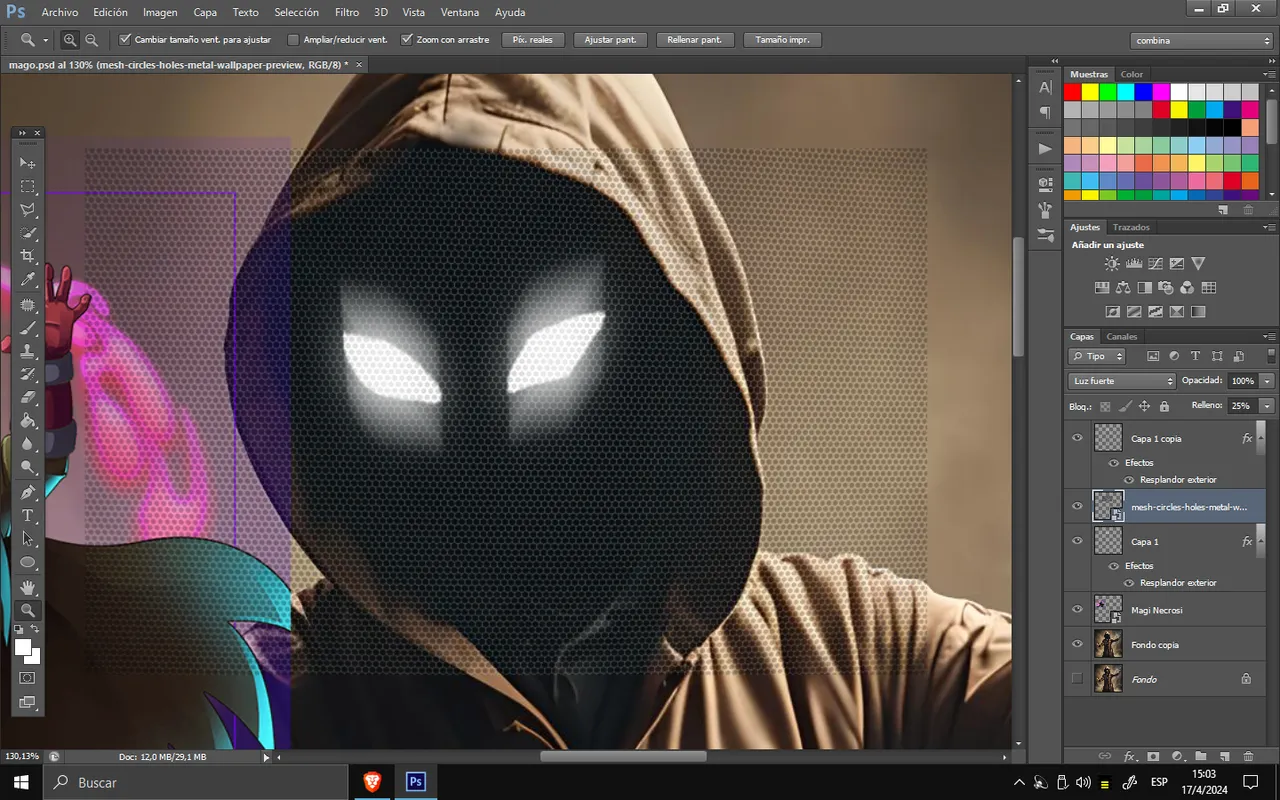The image size is (1280, 800).
Task: Hide the mesh-circles-holes-metal layer
Action: point(1077,506)
